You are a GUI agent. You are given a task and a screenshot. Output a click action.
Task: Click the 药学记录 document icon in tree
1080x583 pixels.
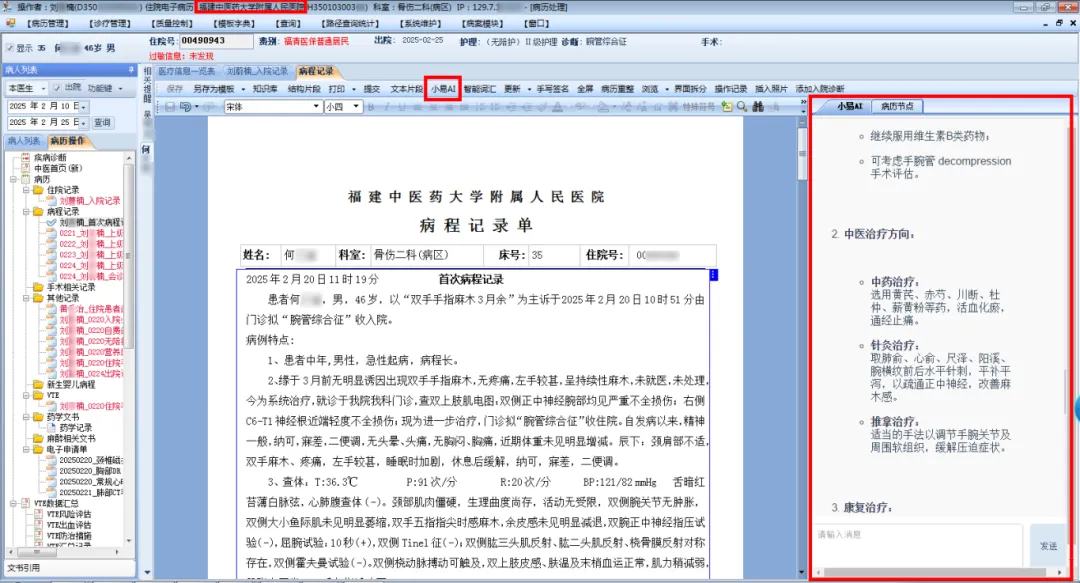(x=52, y=427)
